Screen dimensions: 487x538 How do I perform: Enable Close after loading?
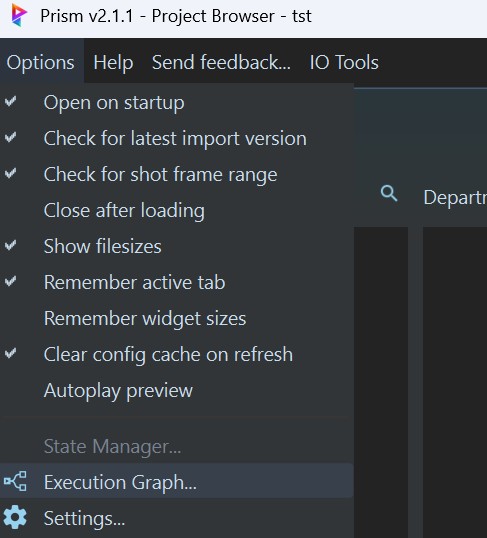177,210
